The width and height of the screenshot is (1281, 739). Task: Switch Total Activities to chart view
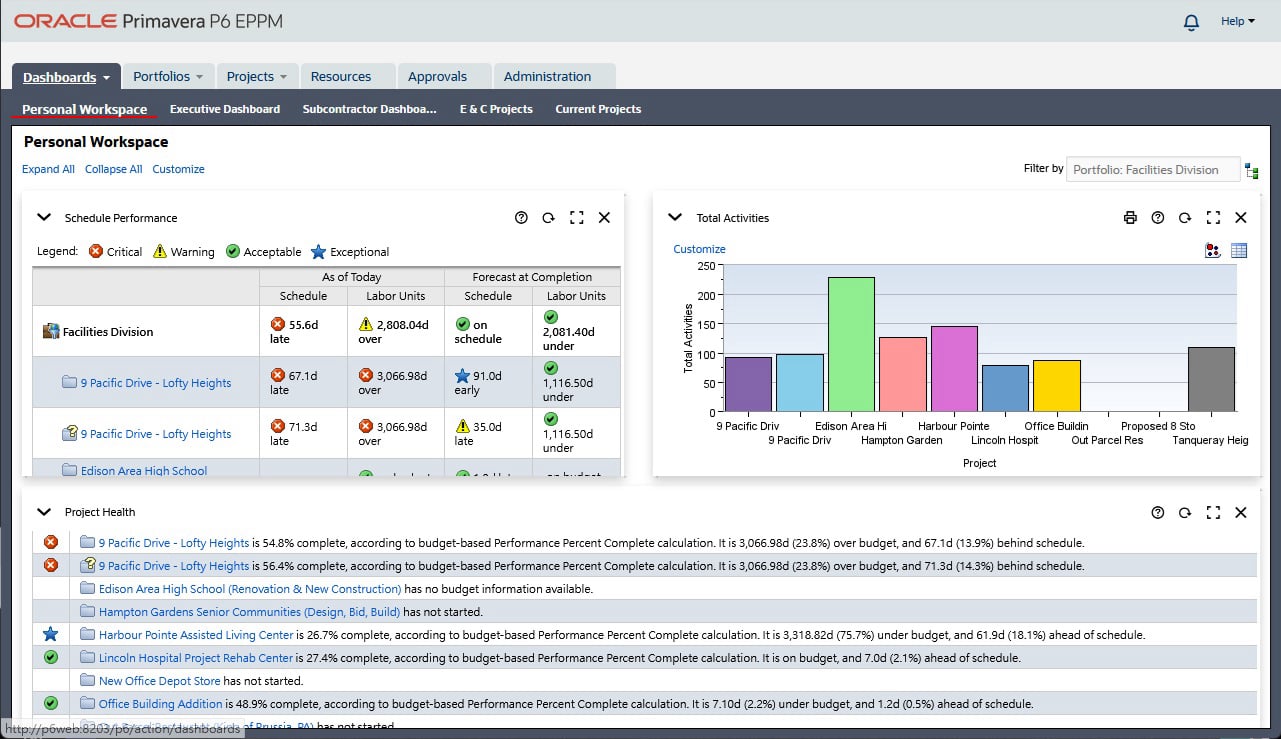pyautogui.click(x=1213, y=251)
